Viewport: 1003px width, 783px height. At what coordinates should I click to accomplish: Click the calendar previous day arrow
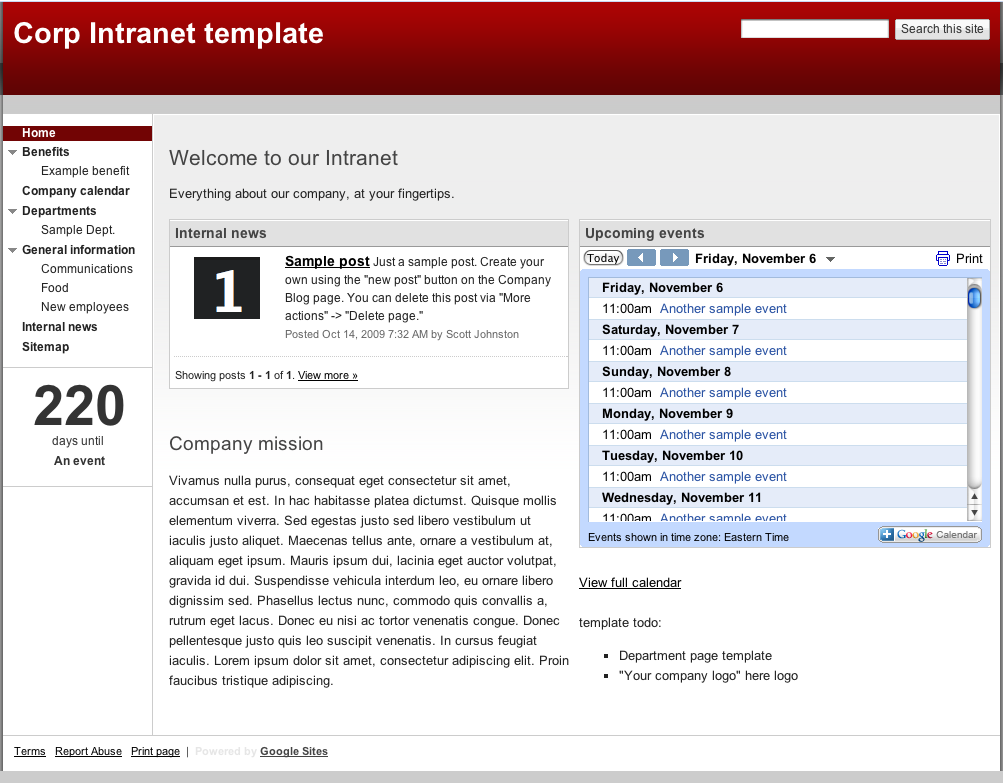[641, 258]
